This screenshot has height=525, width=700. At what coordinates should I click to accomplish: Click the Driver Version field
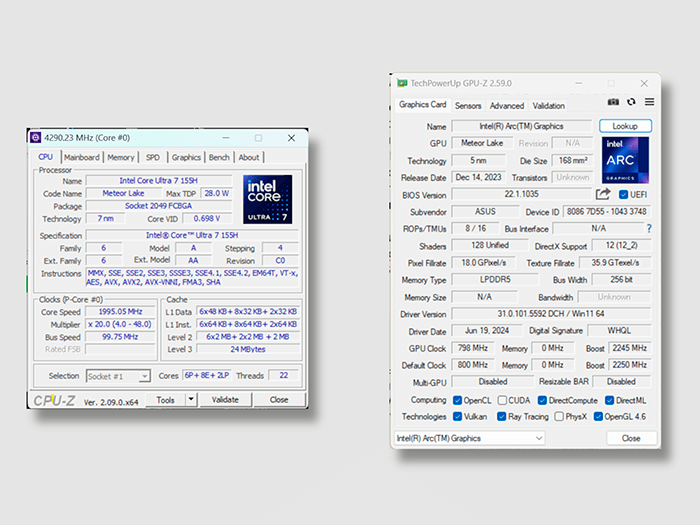click(x=551, y=314)
